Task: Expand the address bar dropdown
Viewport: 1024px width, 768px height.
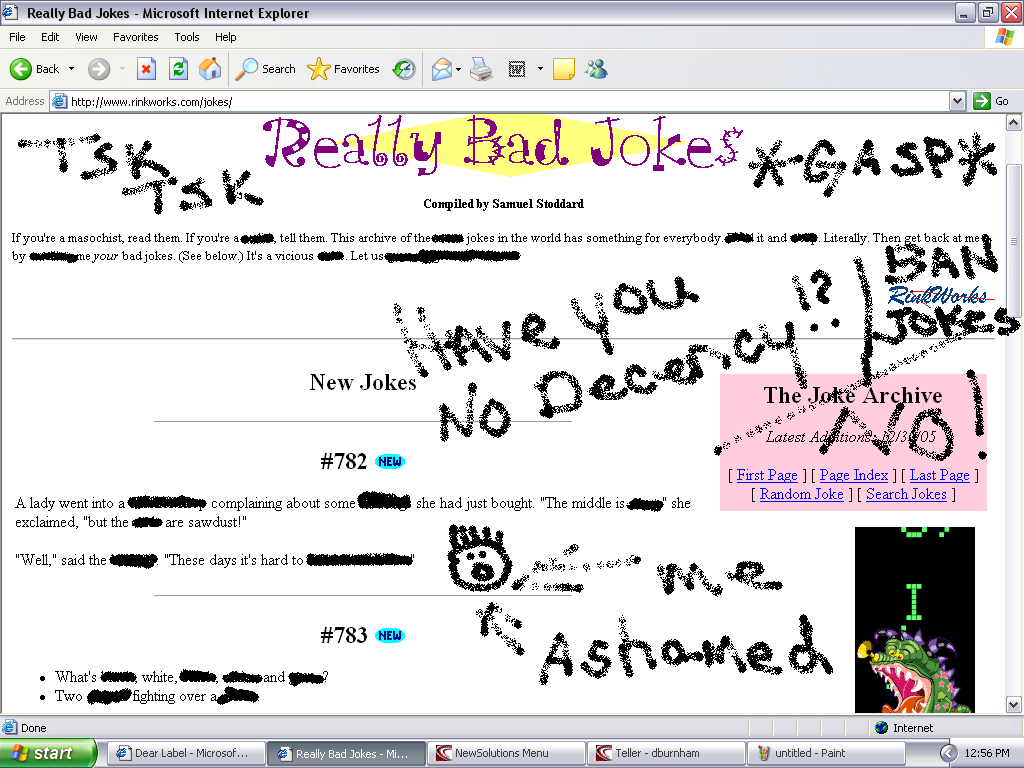Action: tap(957, 101)
